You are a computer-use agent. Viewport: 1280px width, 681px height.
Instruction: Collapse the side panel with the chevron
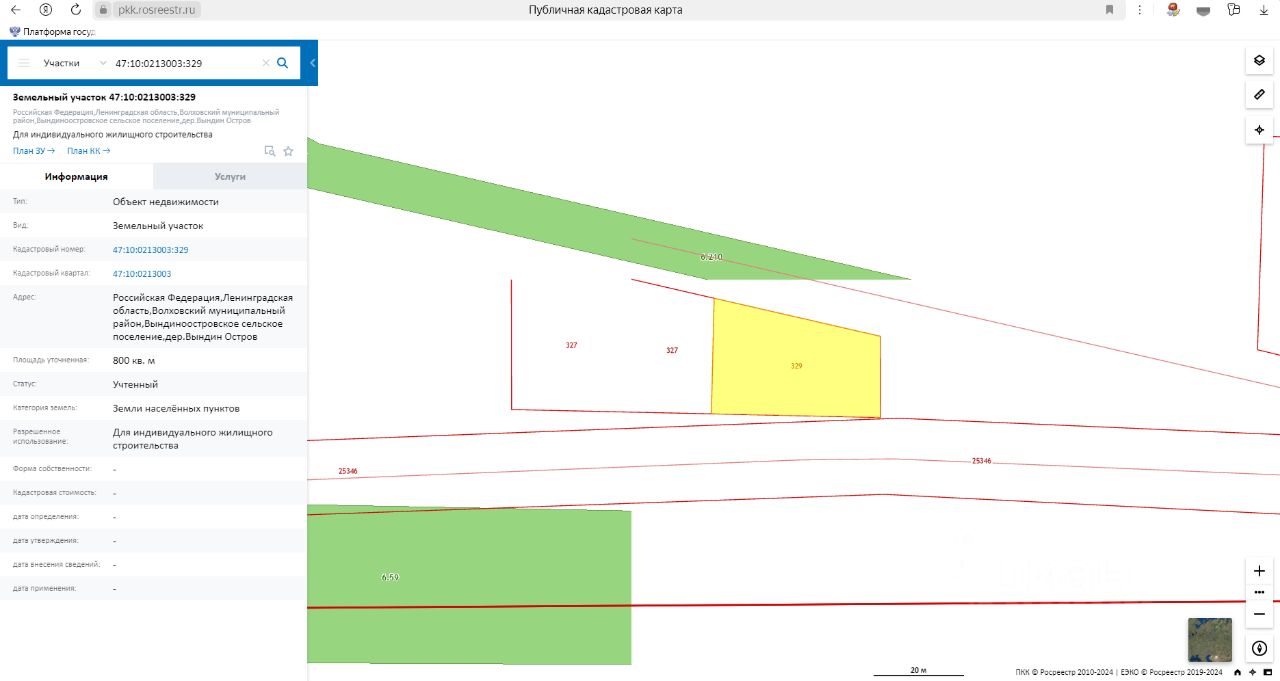(x=312, y=63)
